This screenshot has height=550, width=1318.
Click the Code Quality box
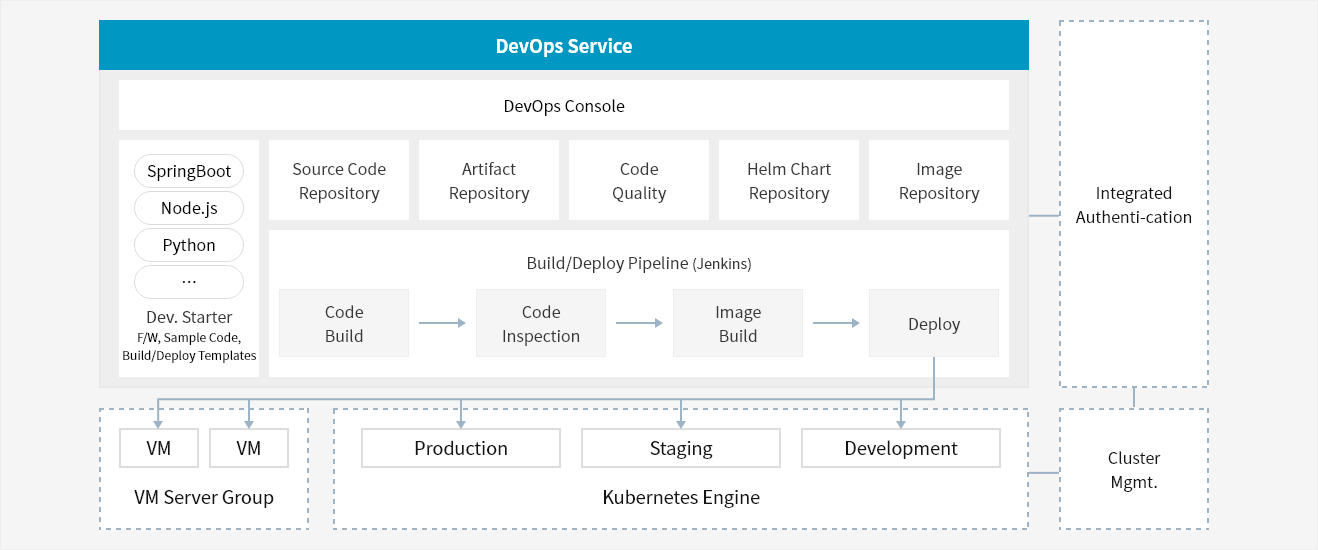point(639,180)
